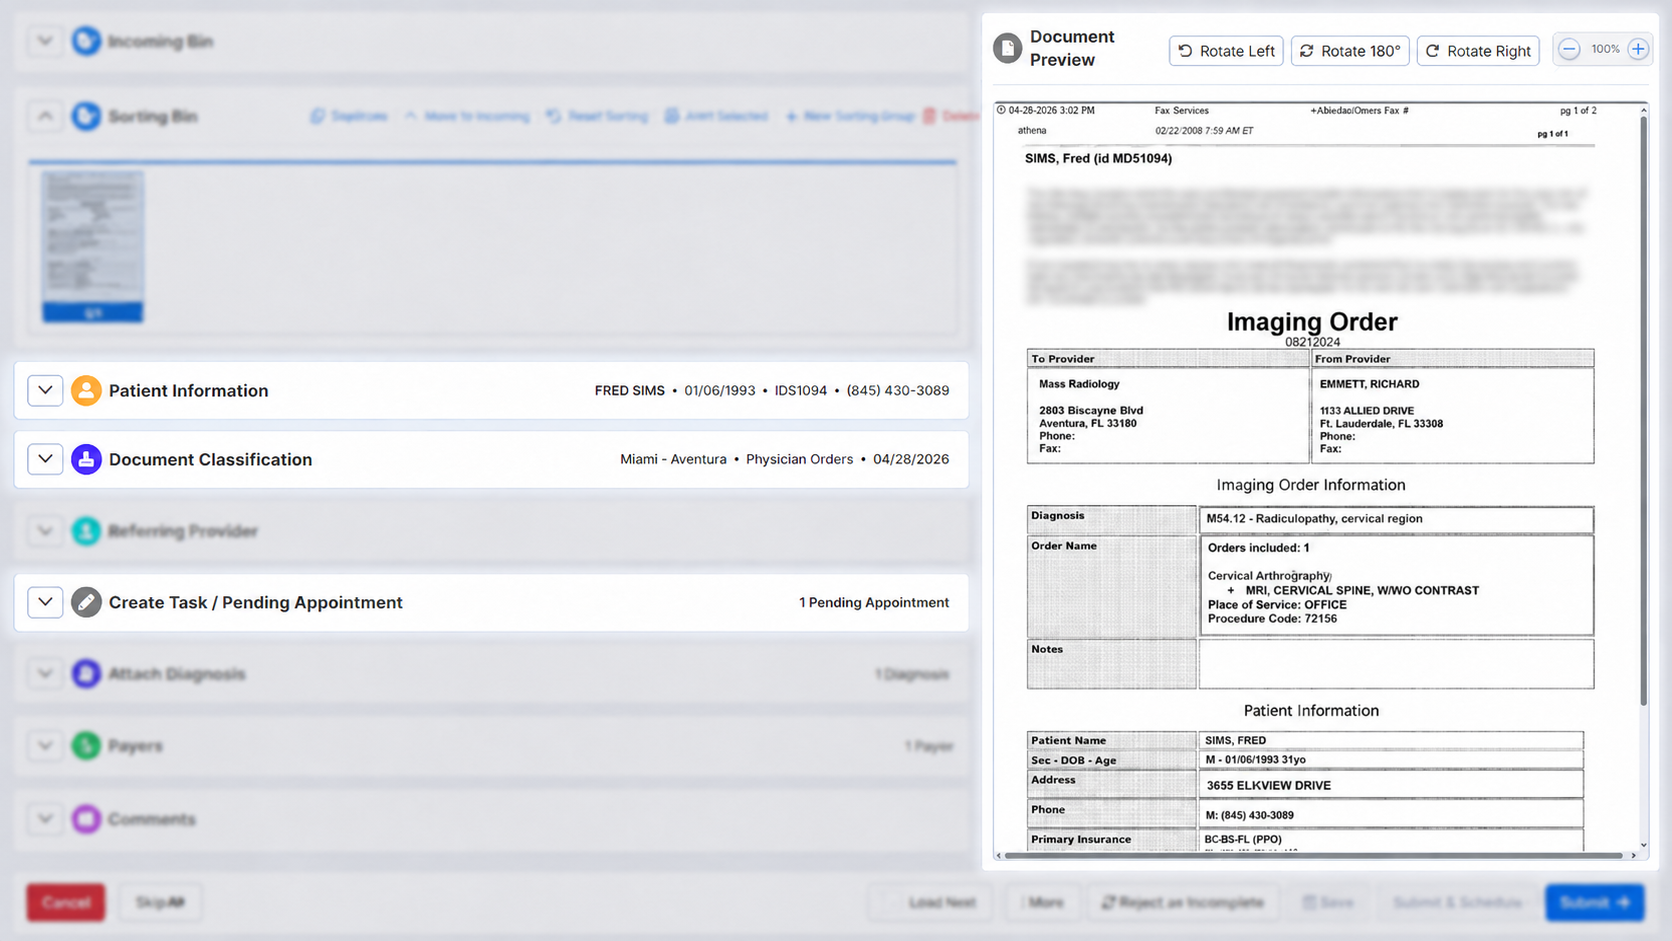Zoom in the document preview with plus icon
Viewport: 1672px width, 941px height.
(x=1638, y=49)
